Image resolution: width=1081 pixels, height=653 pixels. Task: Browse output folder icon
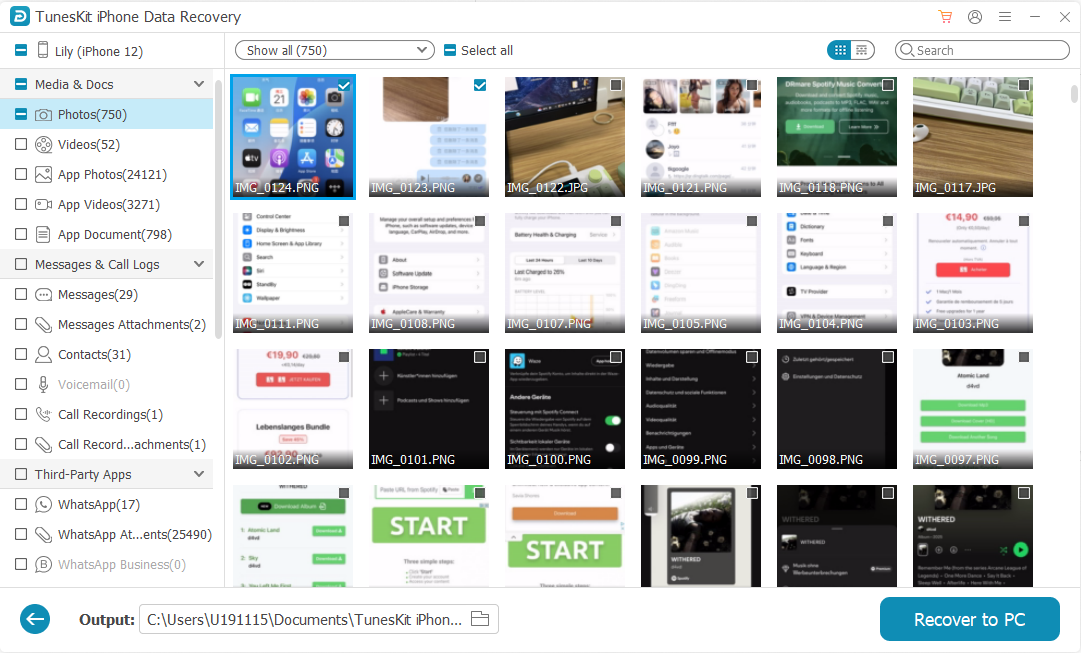[480, 619]
